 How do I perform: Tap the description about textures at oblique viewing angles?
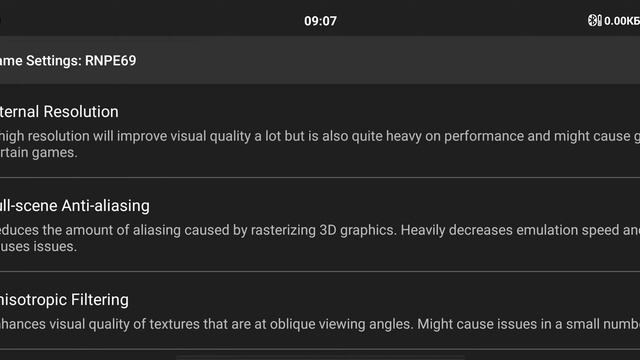tap(320, 324)
